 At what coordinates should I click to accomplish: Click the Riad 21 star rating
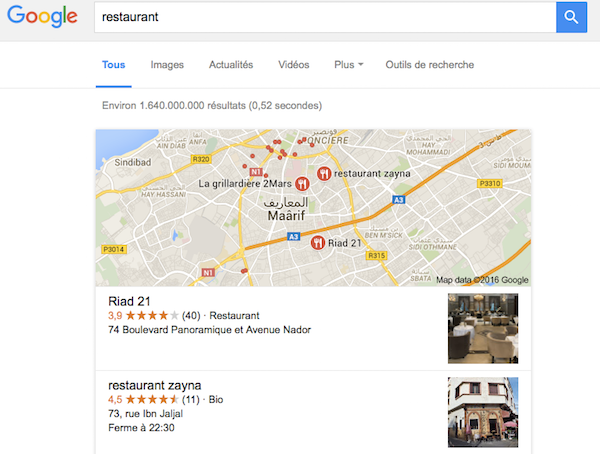[152, 315]
